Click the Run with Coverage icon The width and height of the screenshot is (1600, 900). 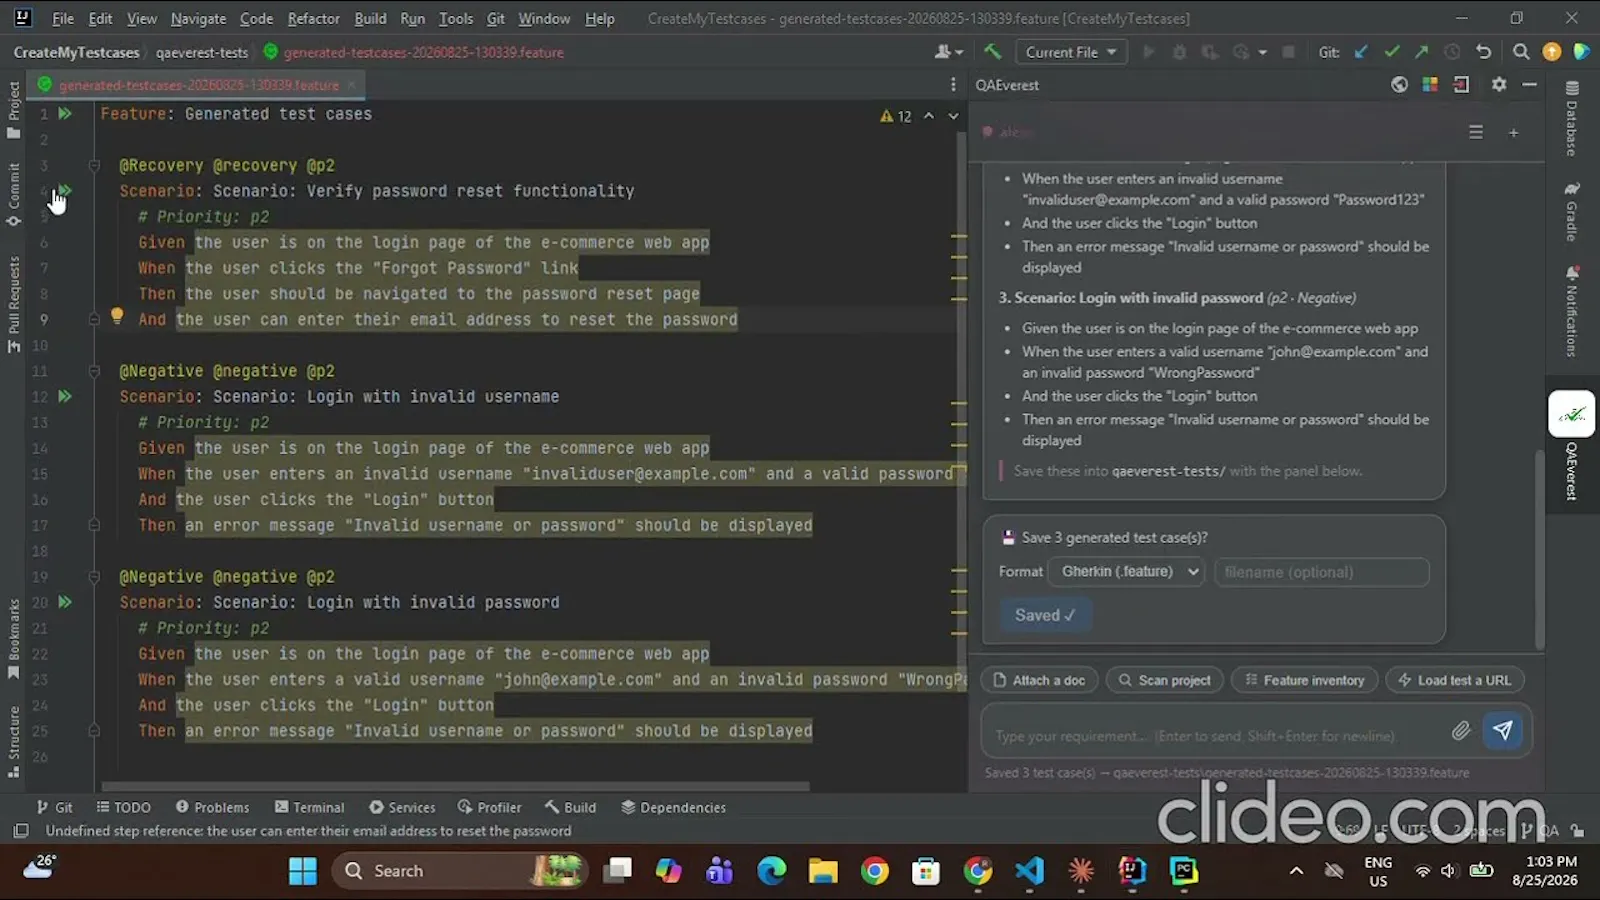1210,52
